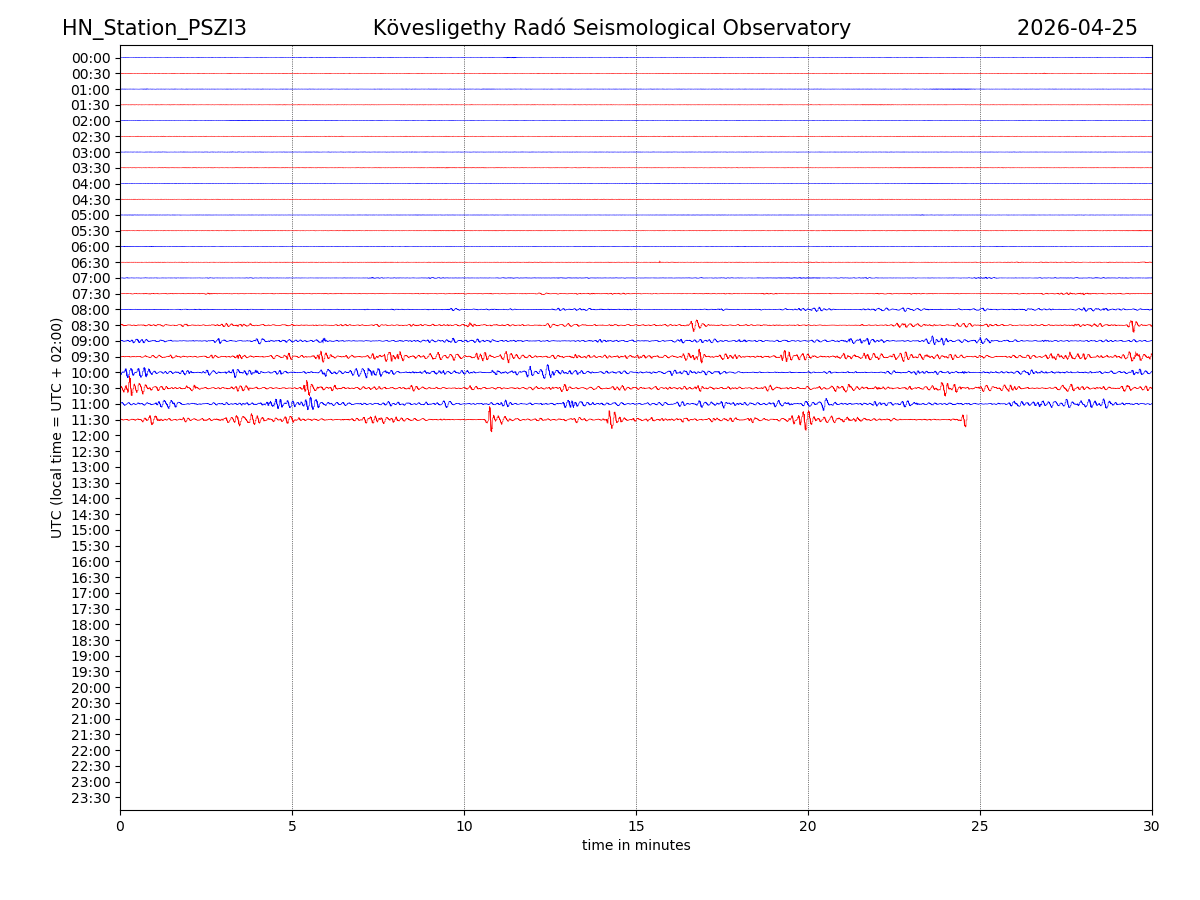Click the large red spike after minute 10 at 11:30
1200x900 pixels.
coord(490,419)
